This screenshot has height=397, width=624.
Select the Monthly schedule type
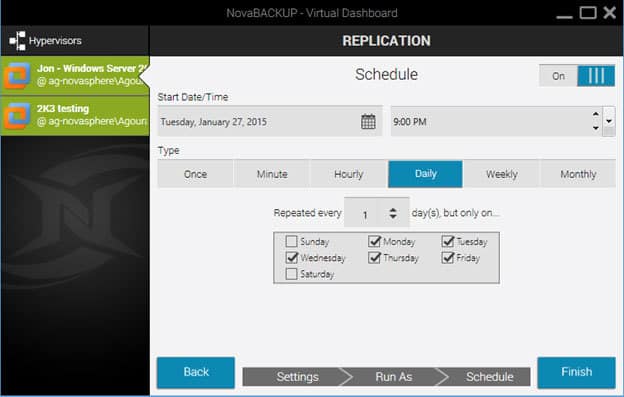click(578, 174)
